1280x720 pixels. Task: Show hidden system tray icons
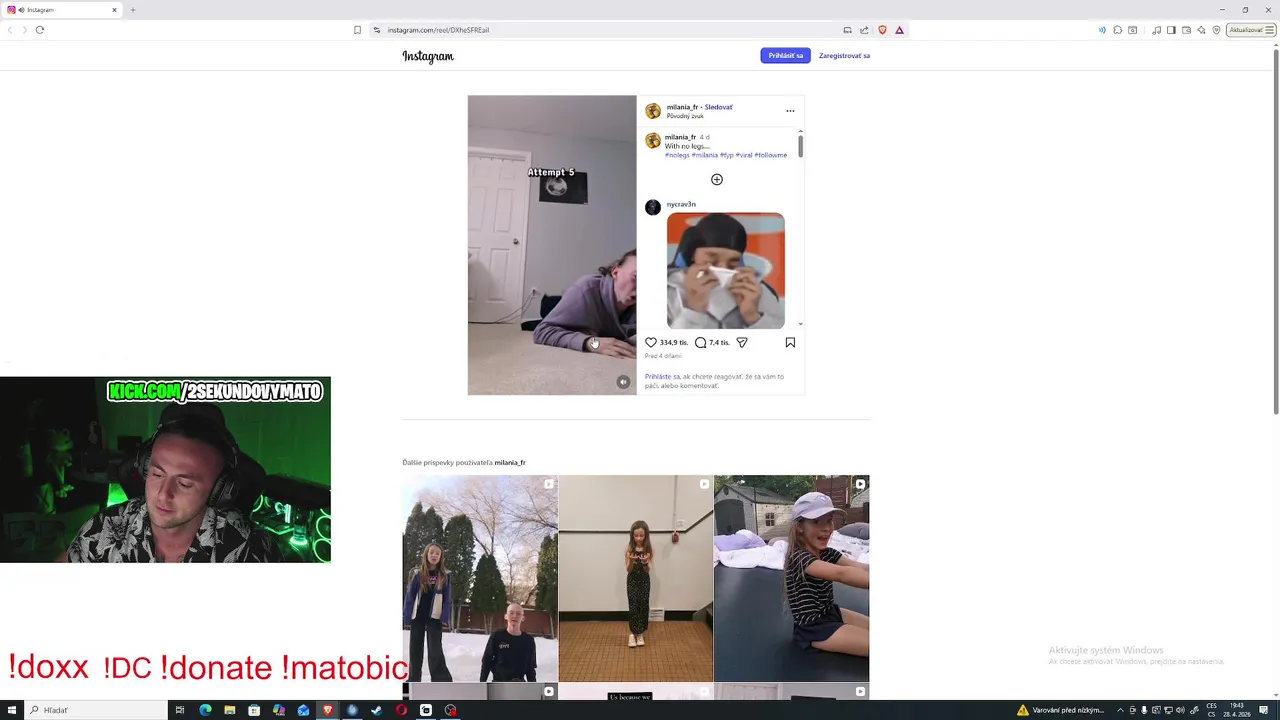(1120, 710)
